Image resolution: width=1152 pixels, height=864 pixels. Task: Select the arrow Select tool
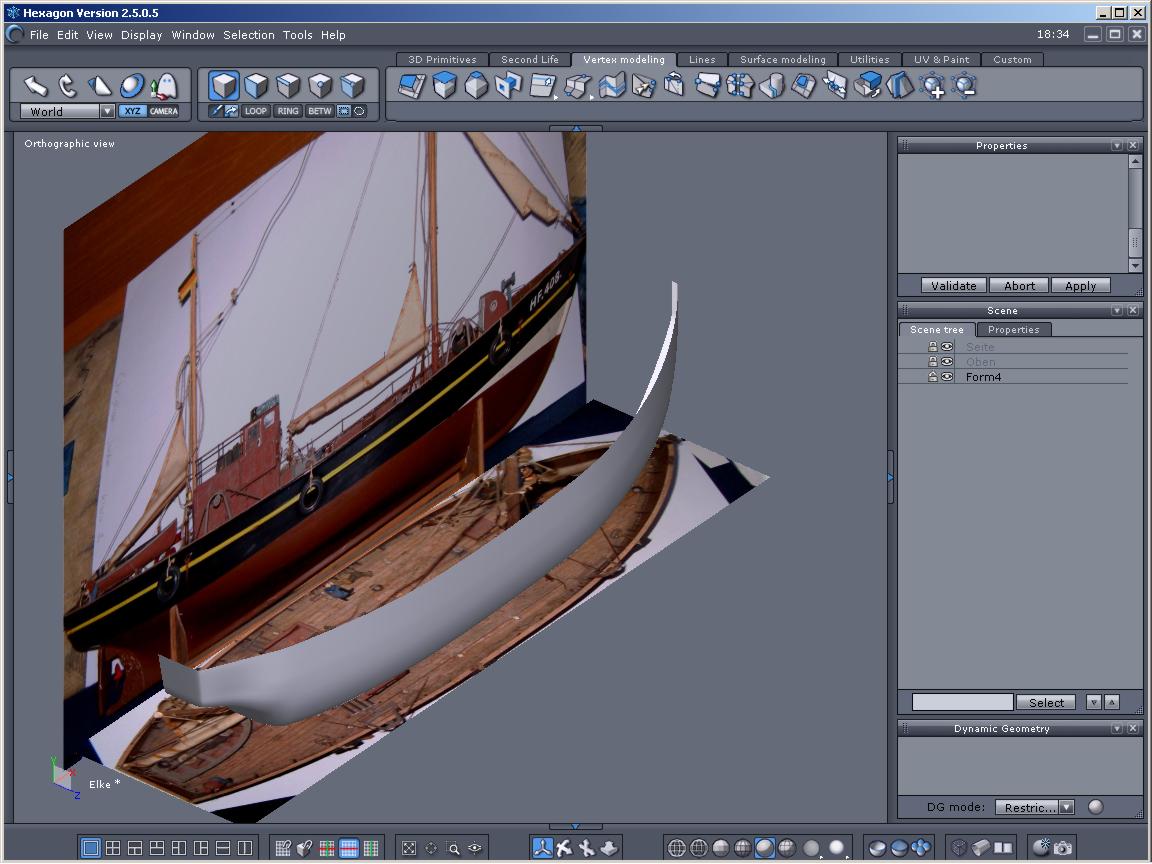coord(35,86)
